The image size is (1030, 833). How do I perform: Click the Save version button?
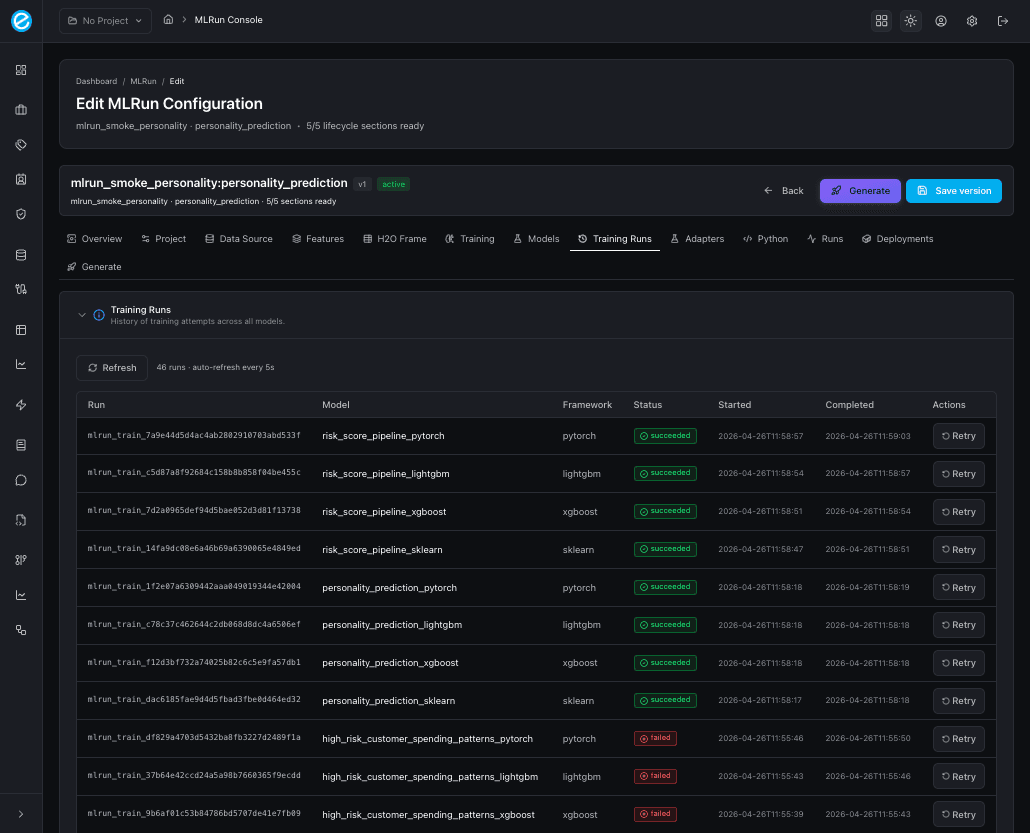coord(953,190)
